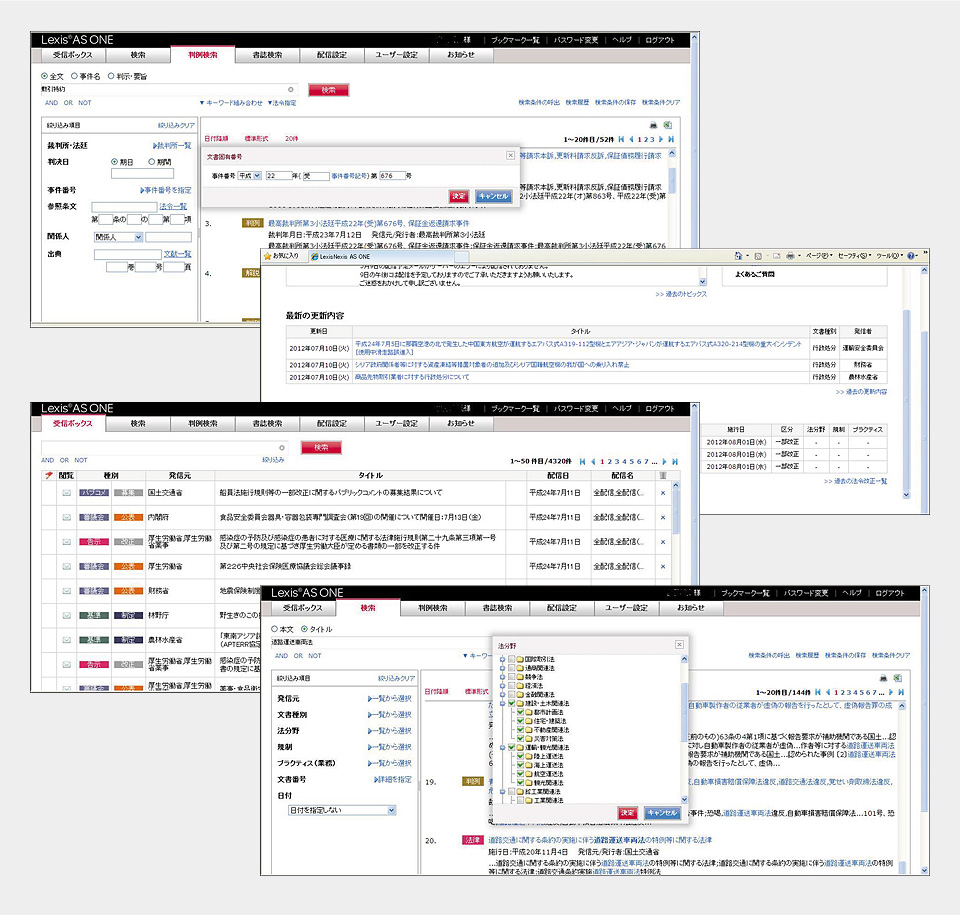Switch to お知らせ tab in 判例検索 window
The height and width of the screenshot is (915, 960).
click(x=460, y=55)
